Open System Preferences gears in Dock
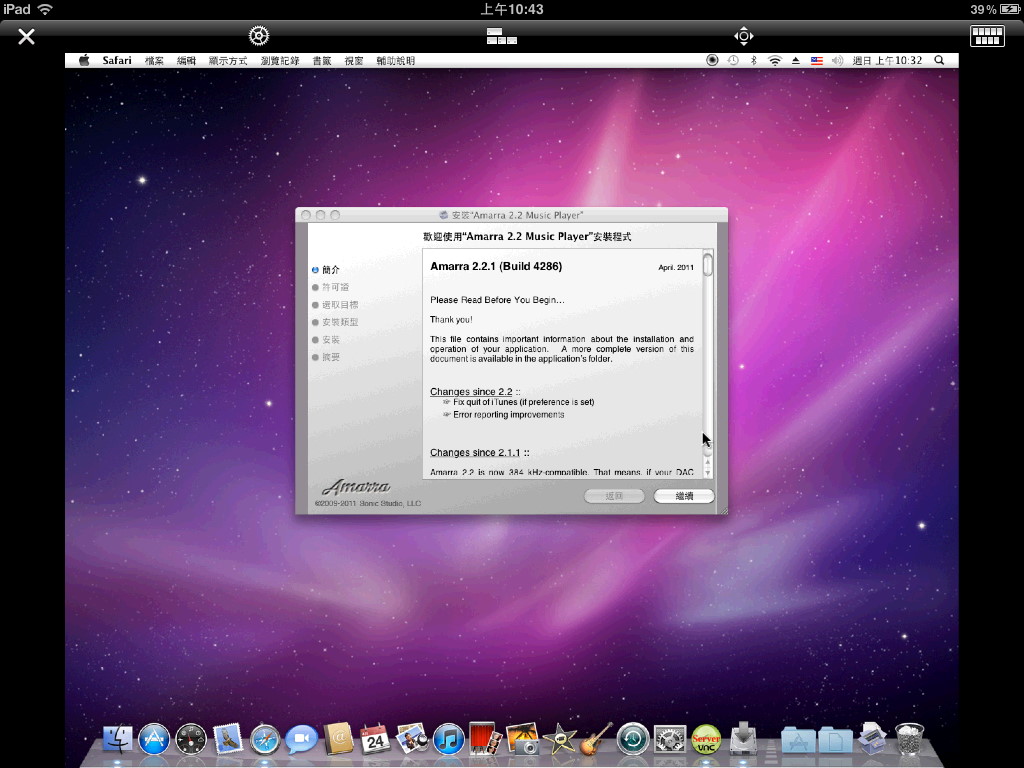The height and width of the screenshot is (768, 1024). pos(669,740)
